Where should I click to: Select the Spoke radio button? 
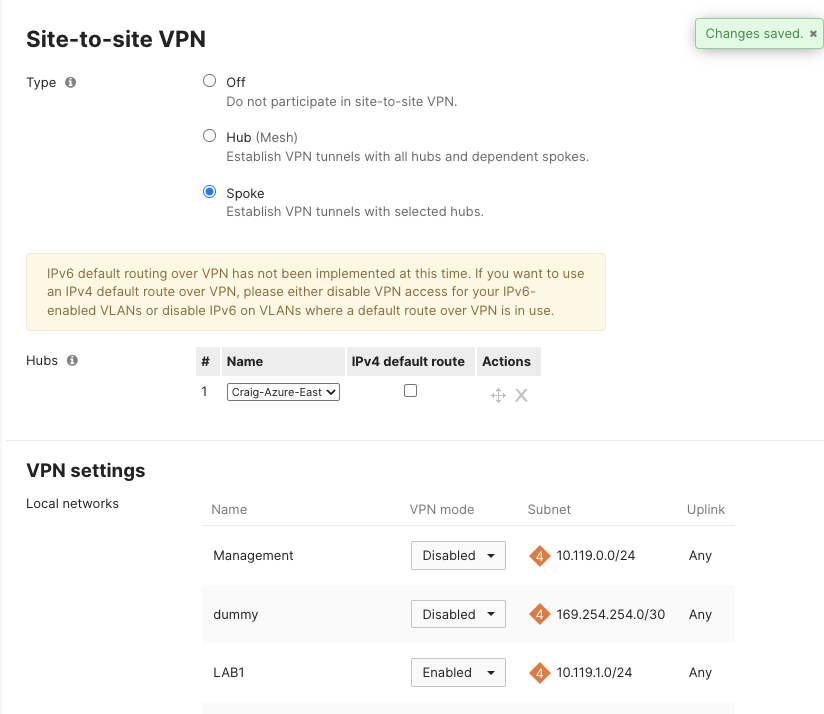click(x=210, y=192)
